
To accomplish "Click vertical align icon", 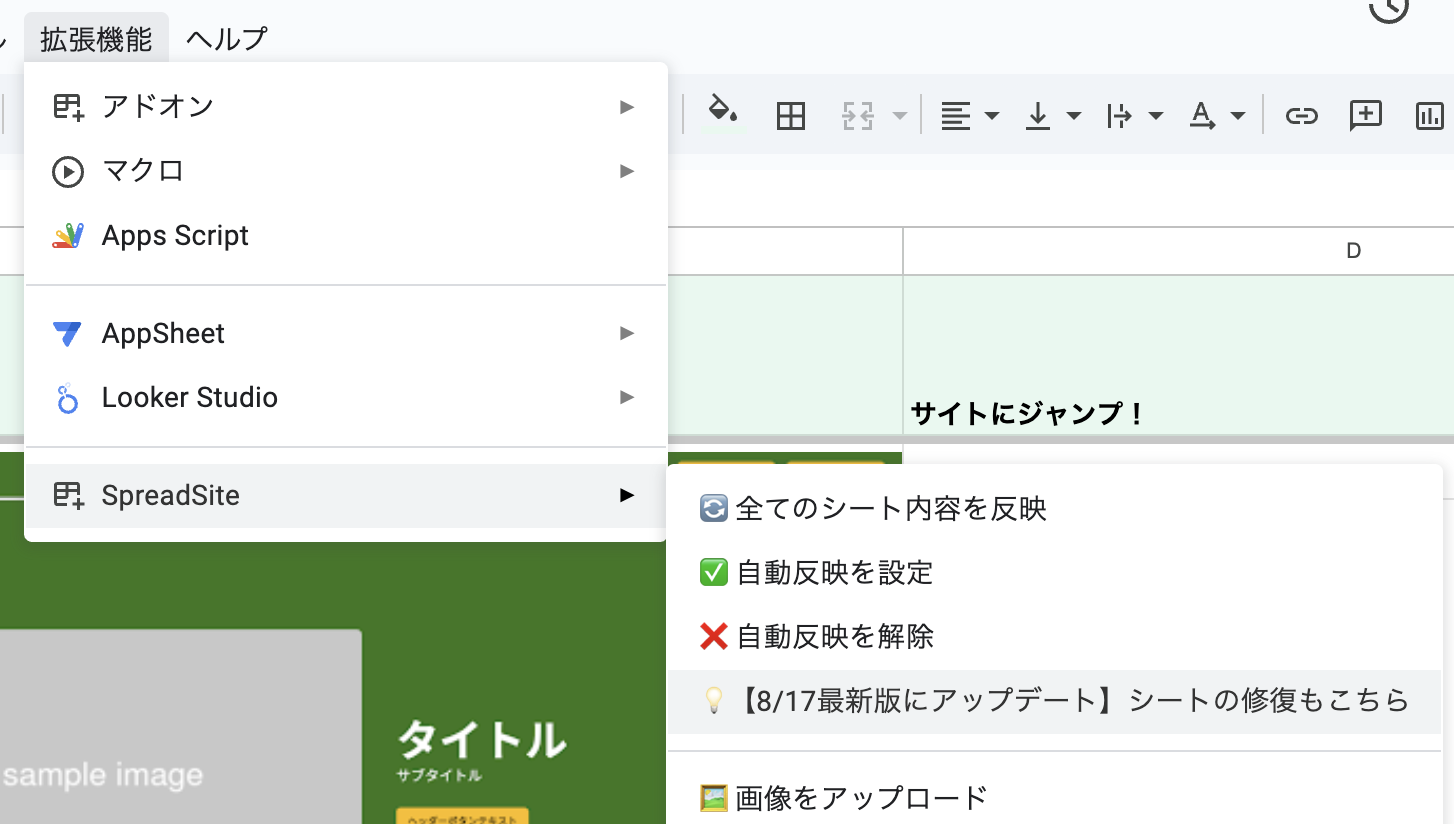I will tap(1038, 116).
